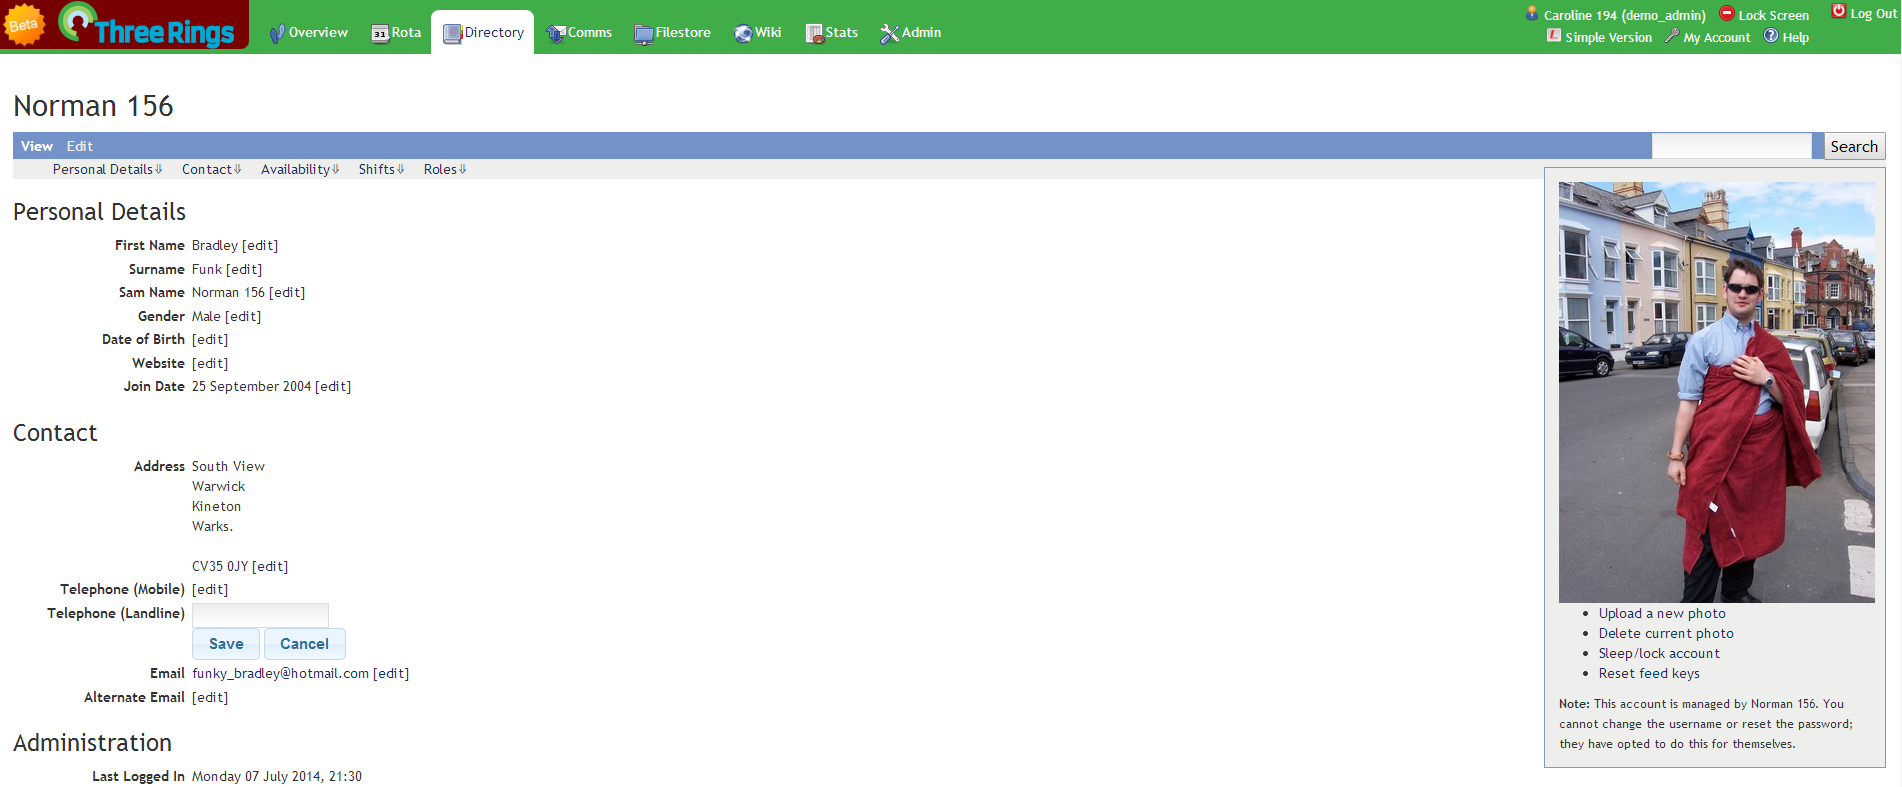
Task: Click Sleep/lock account link
Action: [1659, 653]
